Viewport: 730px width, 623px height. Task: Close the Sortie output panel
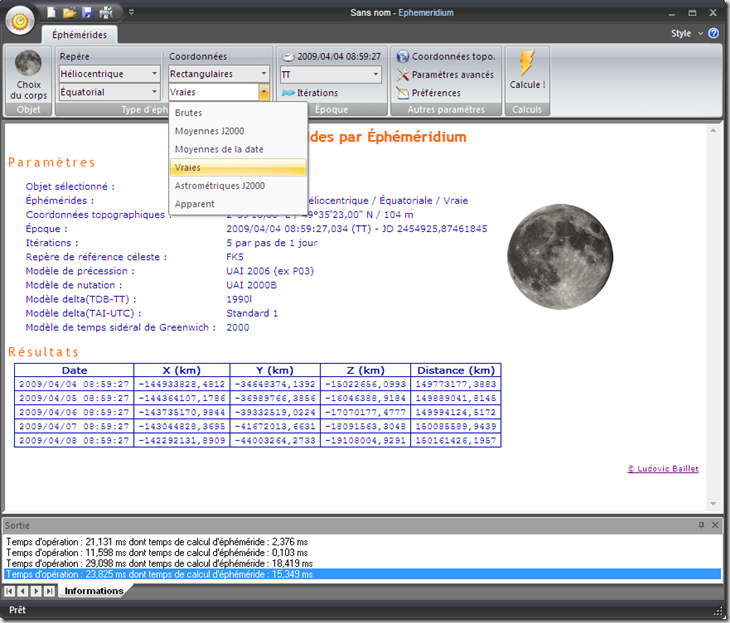[x=715, y=525]
